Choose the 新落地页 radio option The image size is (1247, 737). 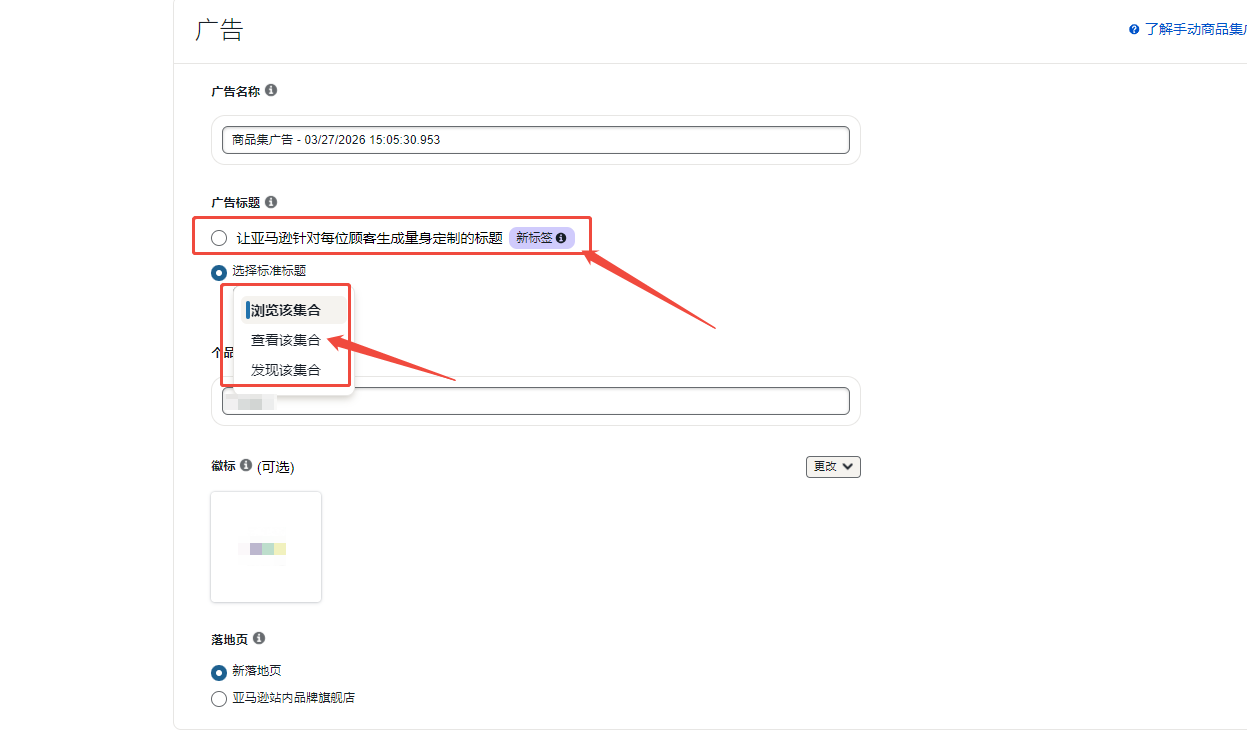point(219,672)
